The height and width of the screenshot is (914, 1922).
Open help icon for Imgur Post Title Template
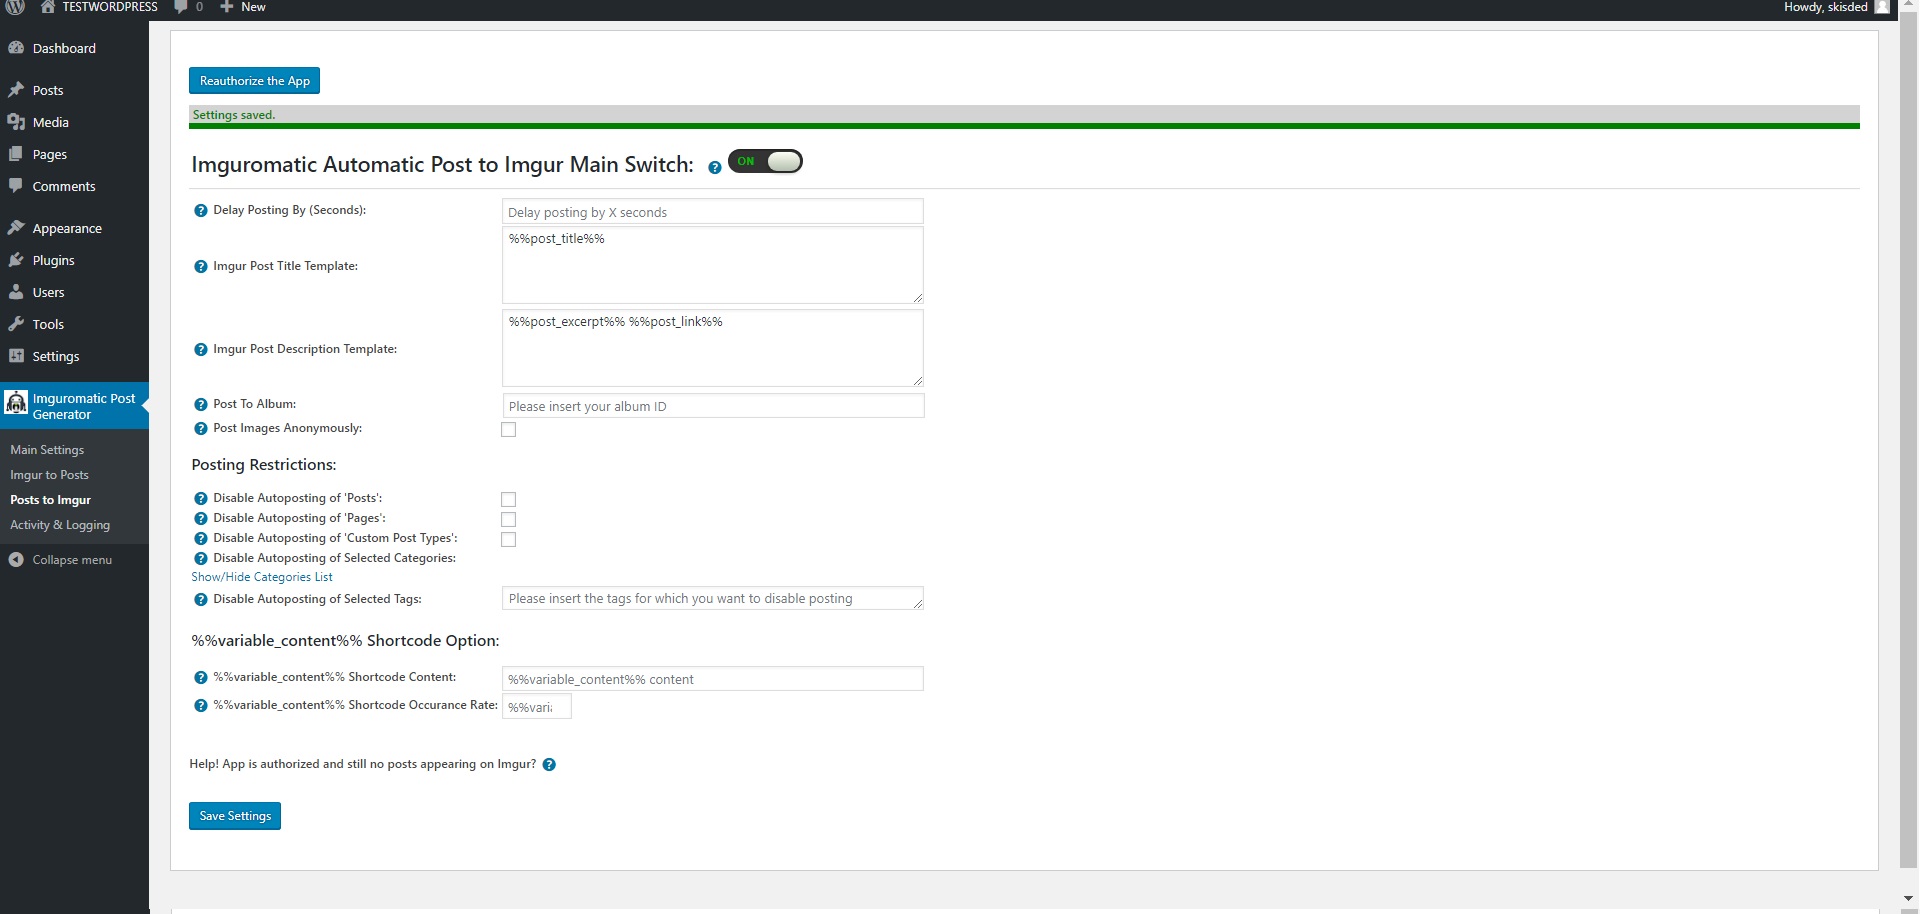(201, 267)
